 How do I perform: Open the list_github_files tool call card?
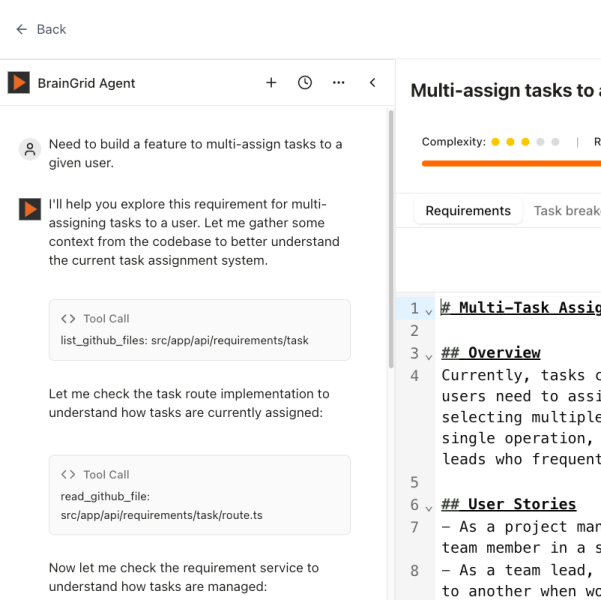(x=200, y=330)
